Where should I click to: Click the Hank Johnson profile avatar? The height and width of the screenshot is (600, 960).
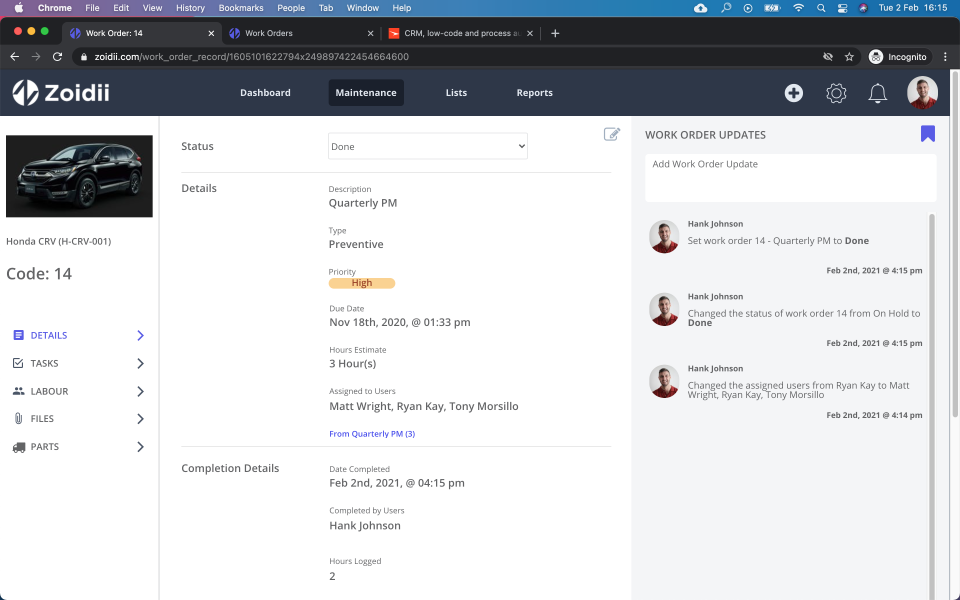921,92
